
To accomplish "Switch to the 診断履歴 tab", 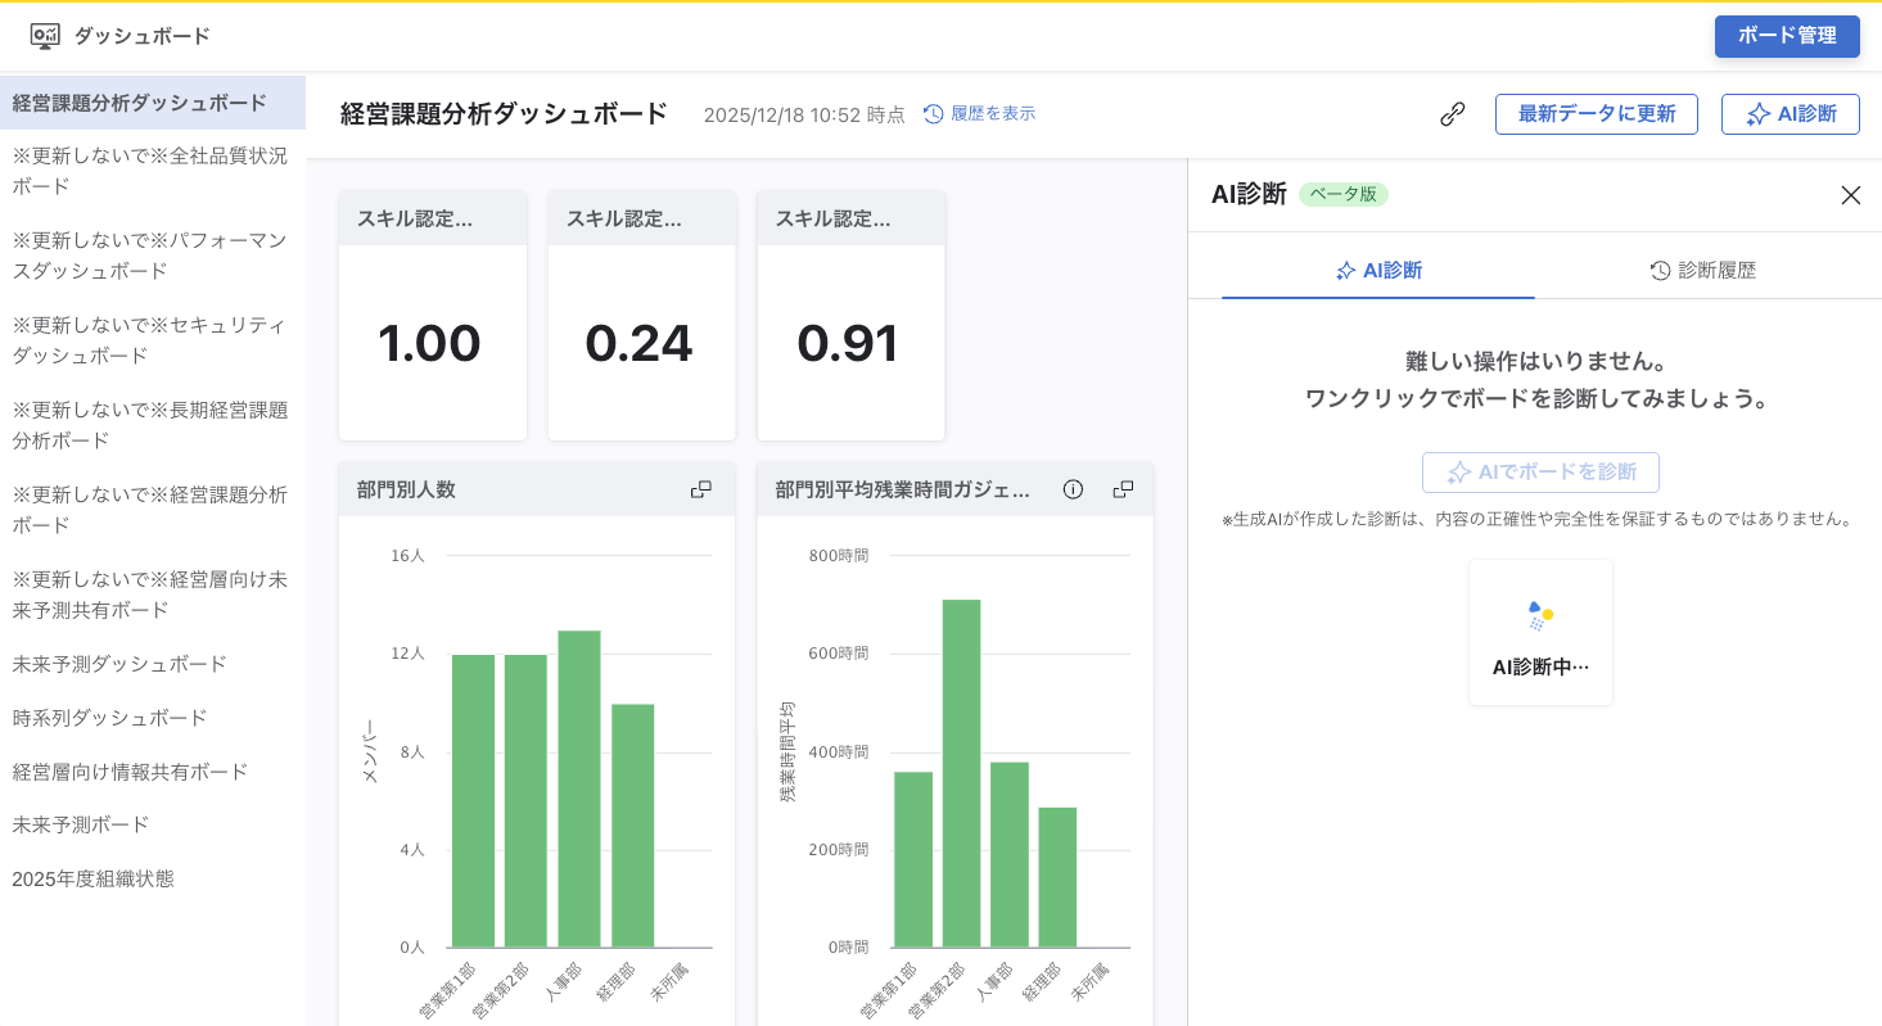I will point(1702,270).
